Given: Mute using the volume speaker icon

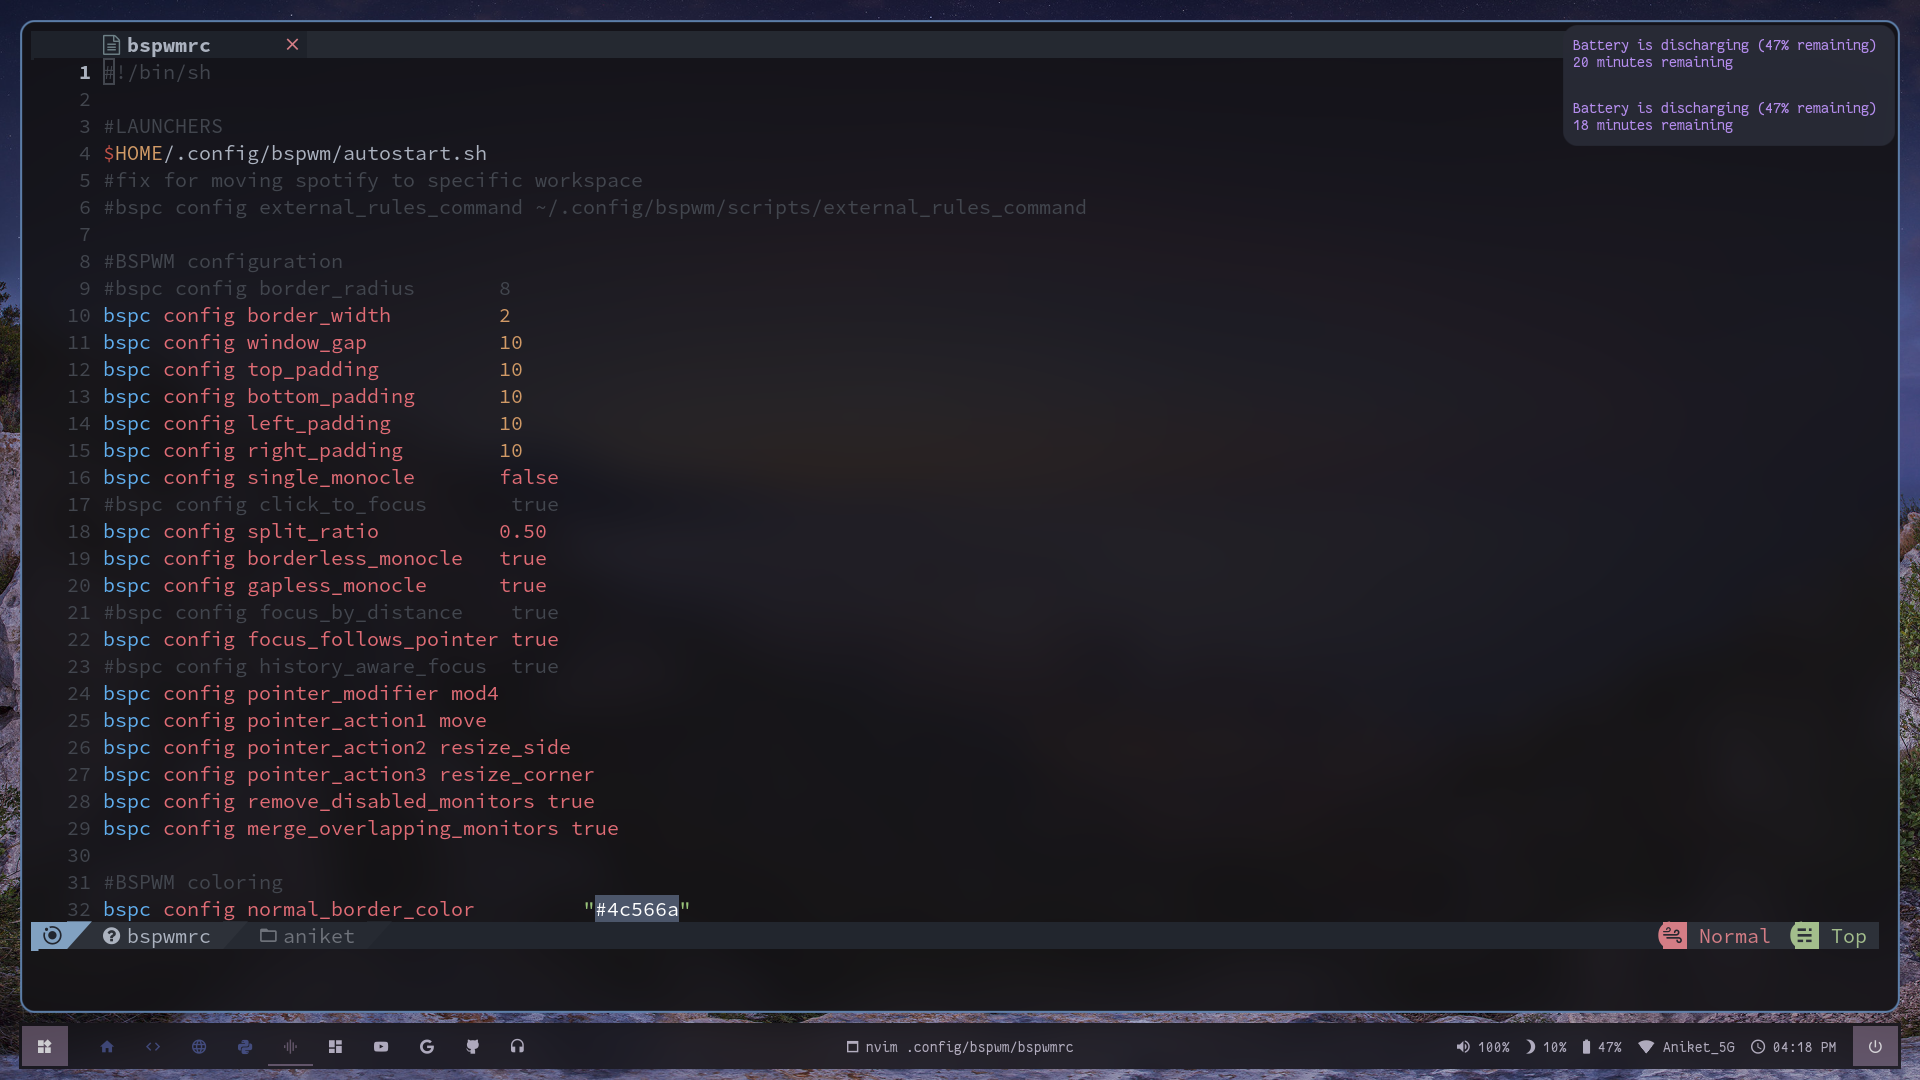Looking at the screenshot, I should (1463, 1047).
